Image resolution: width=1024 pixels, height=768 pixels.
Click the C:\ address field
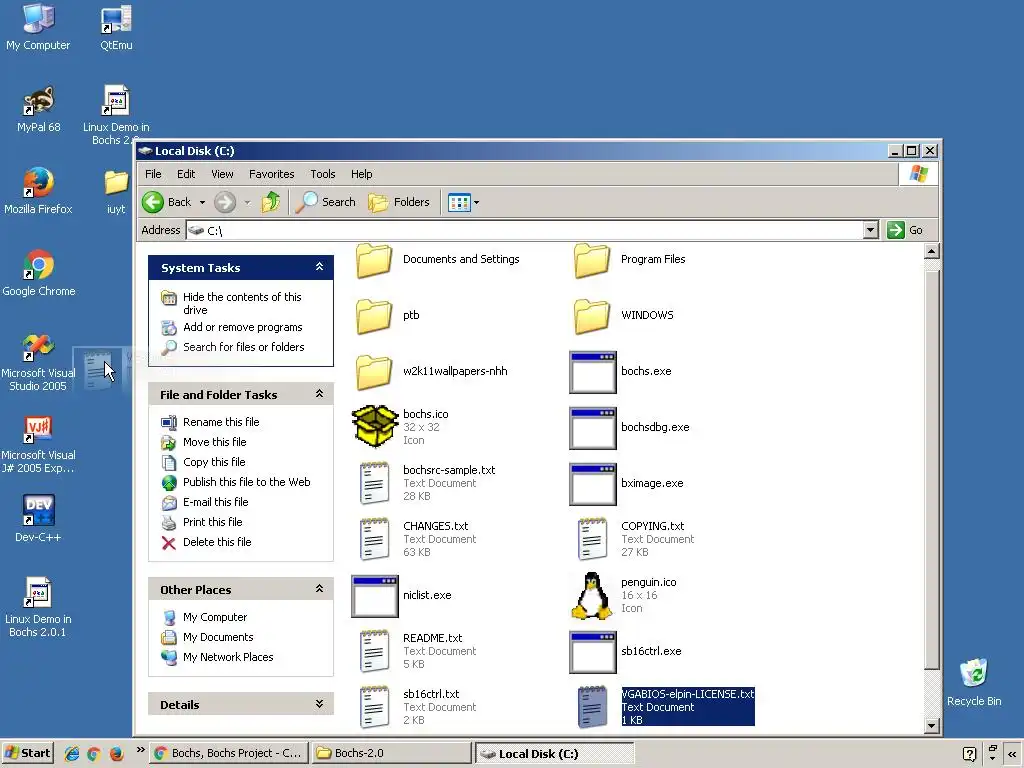[x=525, y=231]
